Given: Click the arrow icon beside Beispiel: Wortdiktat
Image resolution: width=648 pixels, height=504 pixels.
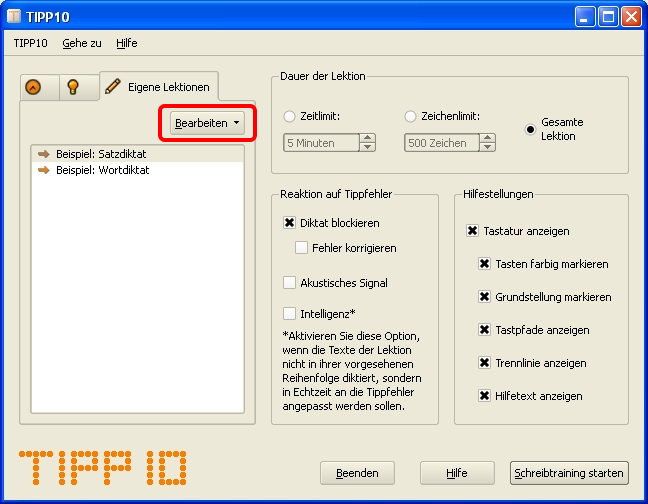Looking at the screenshot, I should click(x=43, y=170).
